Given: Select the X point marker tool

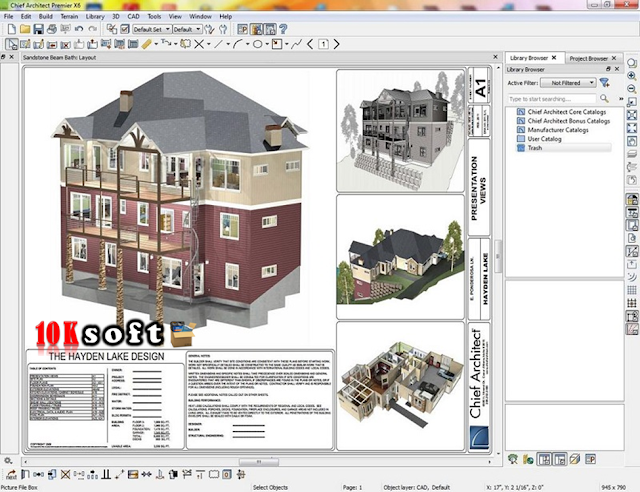Looking at the screenshot, I should coord(199,44).
